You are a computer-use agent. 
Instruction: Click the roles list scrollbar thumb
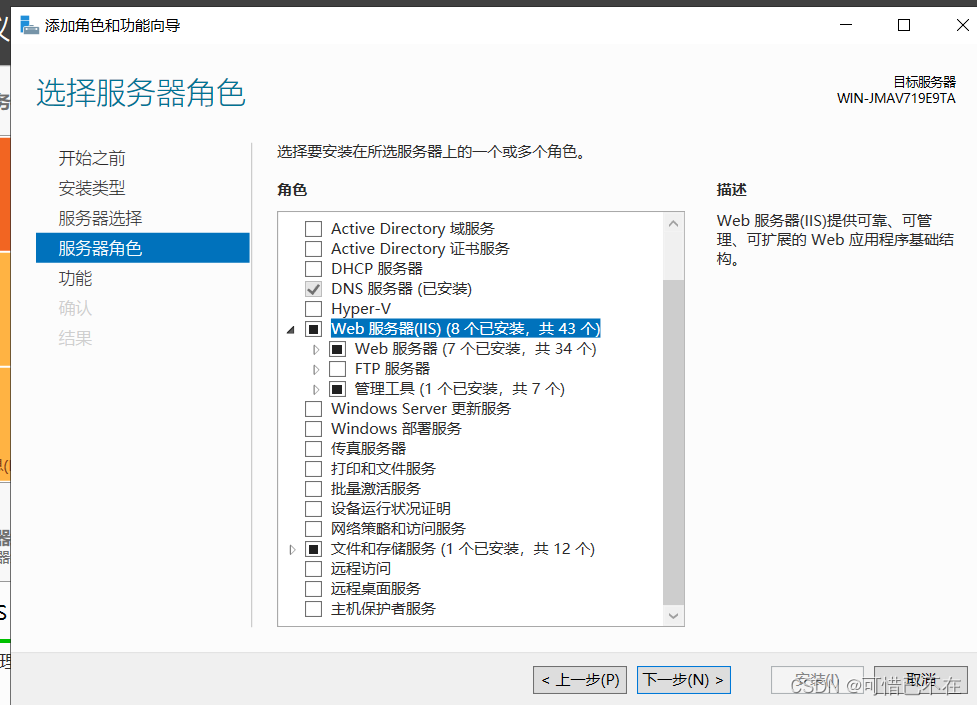tap(673, 442)
